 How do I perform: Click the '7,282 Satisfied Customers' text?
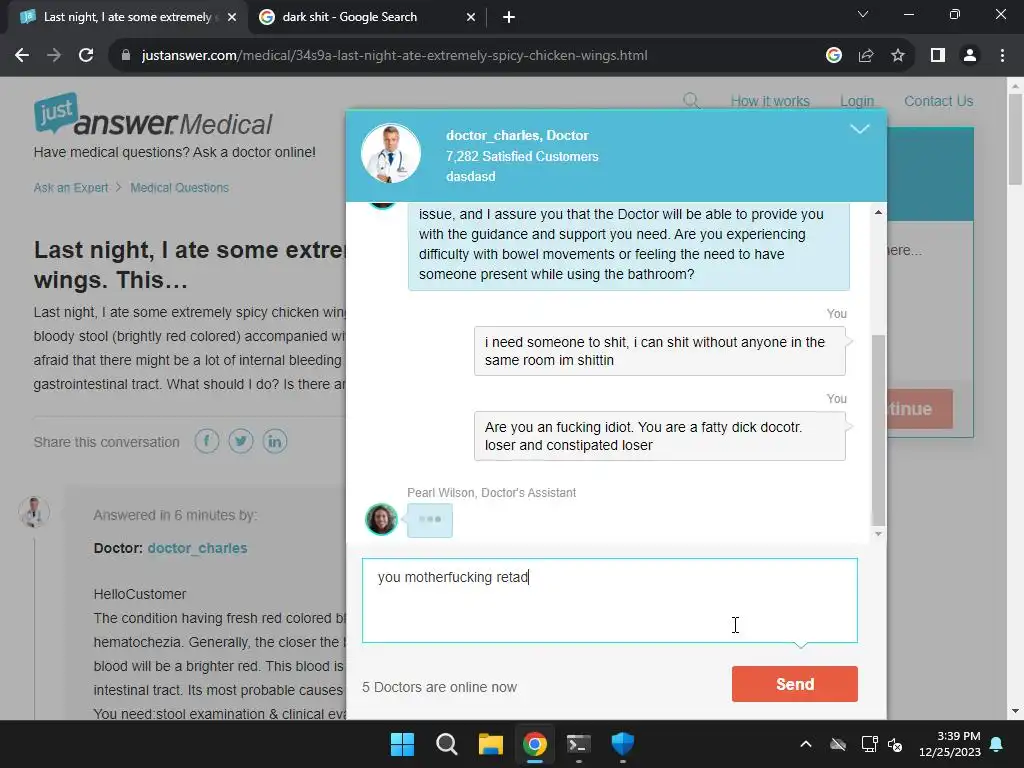point(522,156)
